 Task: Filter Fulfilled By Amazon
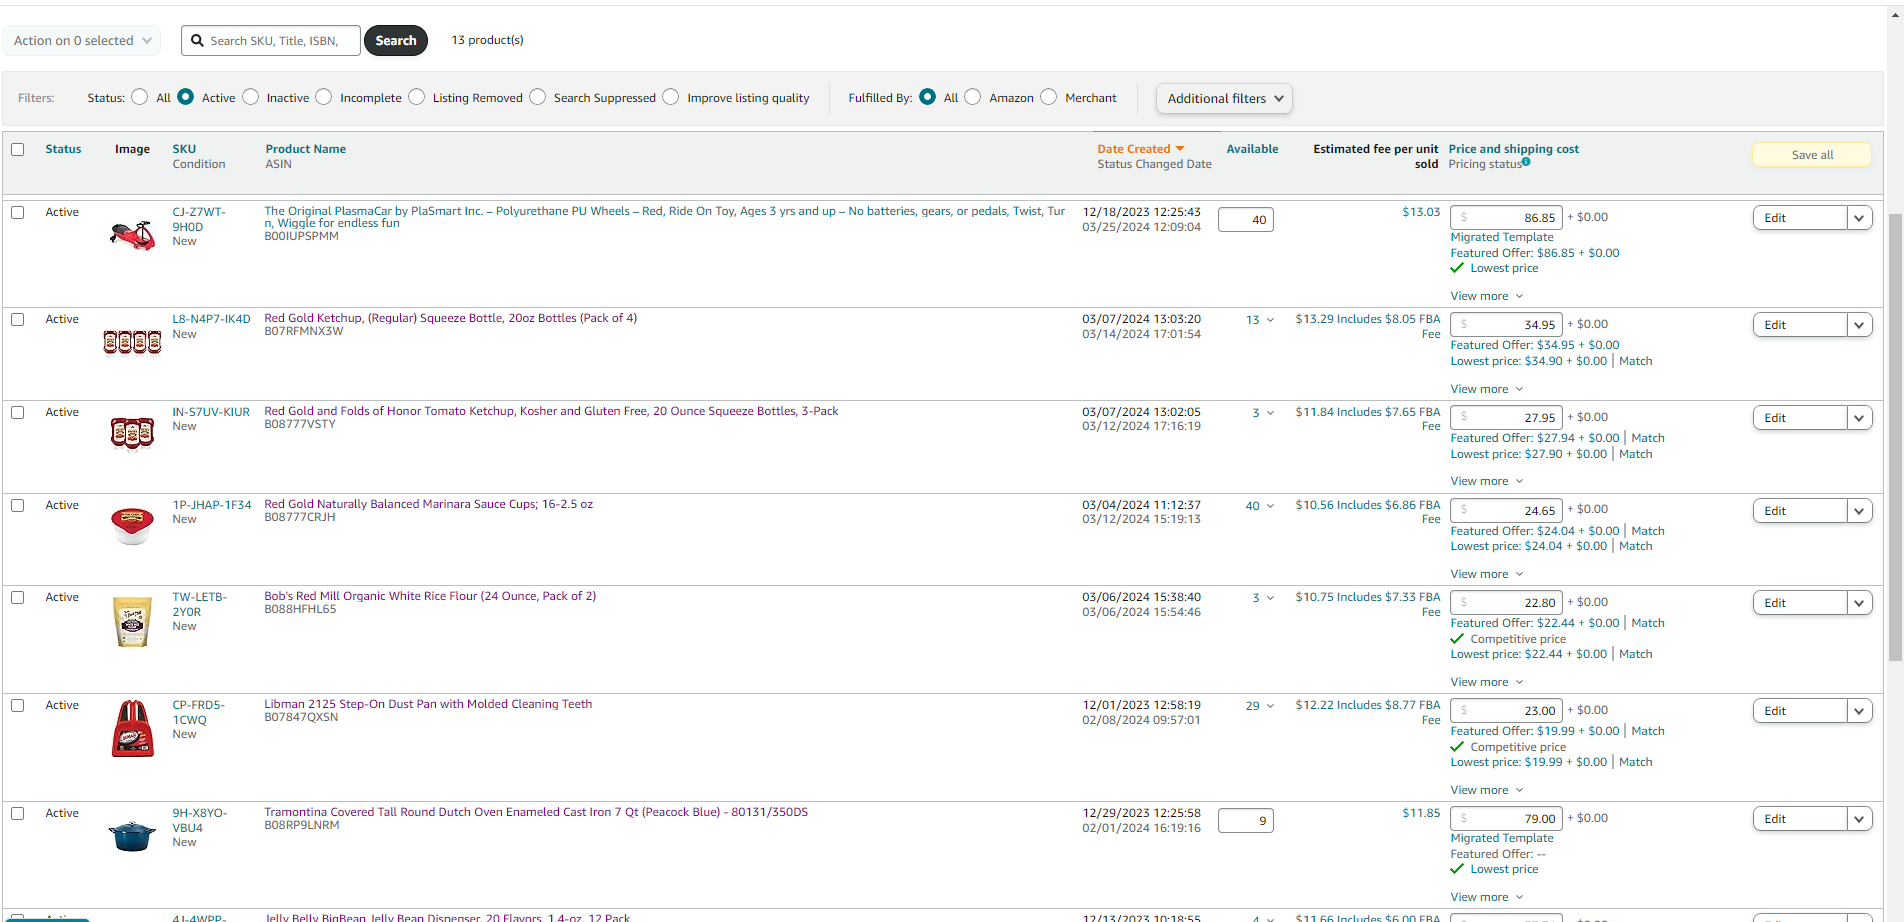point(973,97)
